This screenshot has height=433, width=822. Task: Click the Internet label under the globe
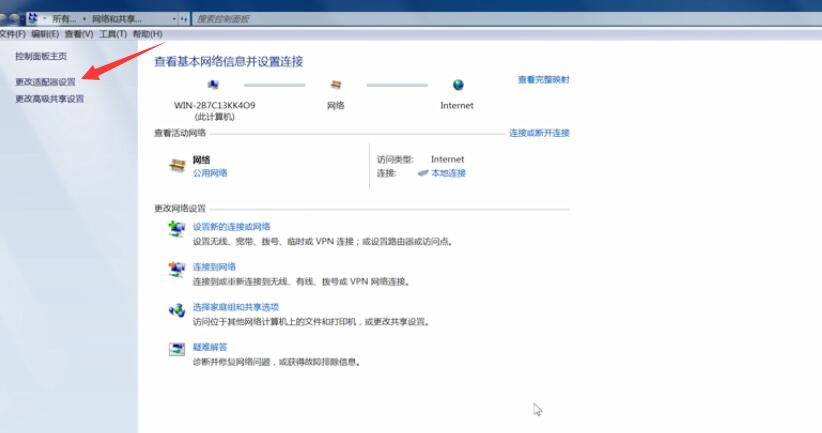pyautogui.click(x=457, y=105)
